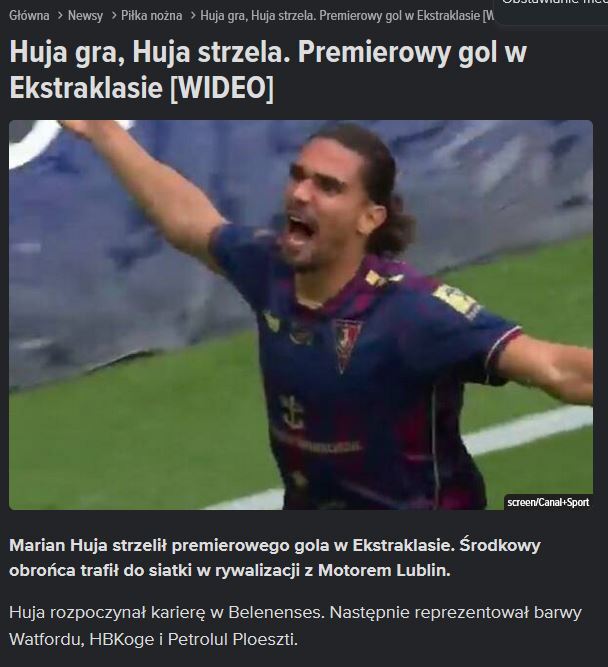Click the yellow patch on the sleeve
This screenshot has height=667, width=608.
[x=455, y=299]
